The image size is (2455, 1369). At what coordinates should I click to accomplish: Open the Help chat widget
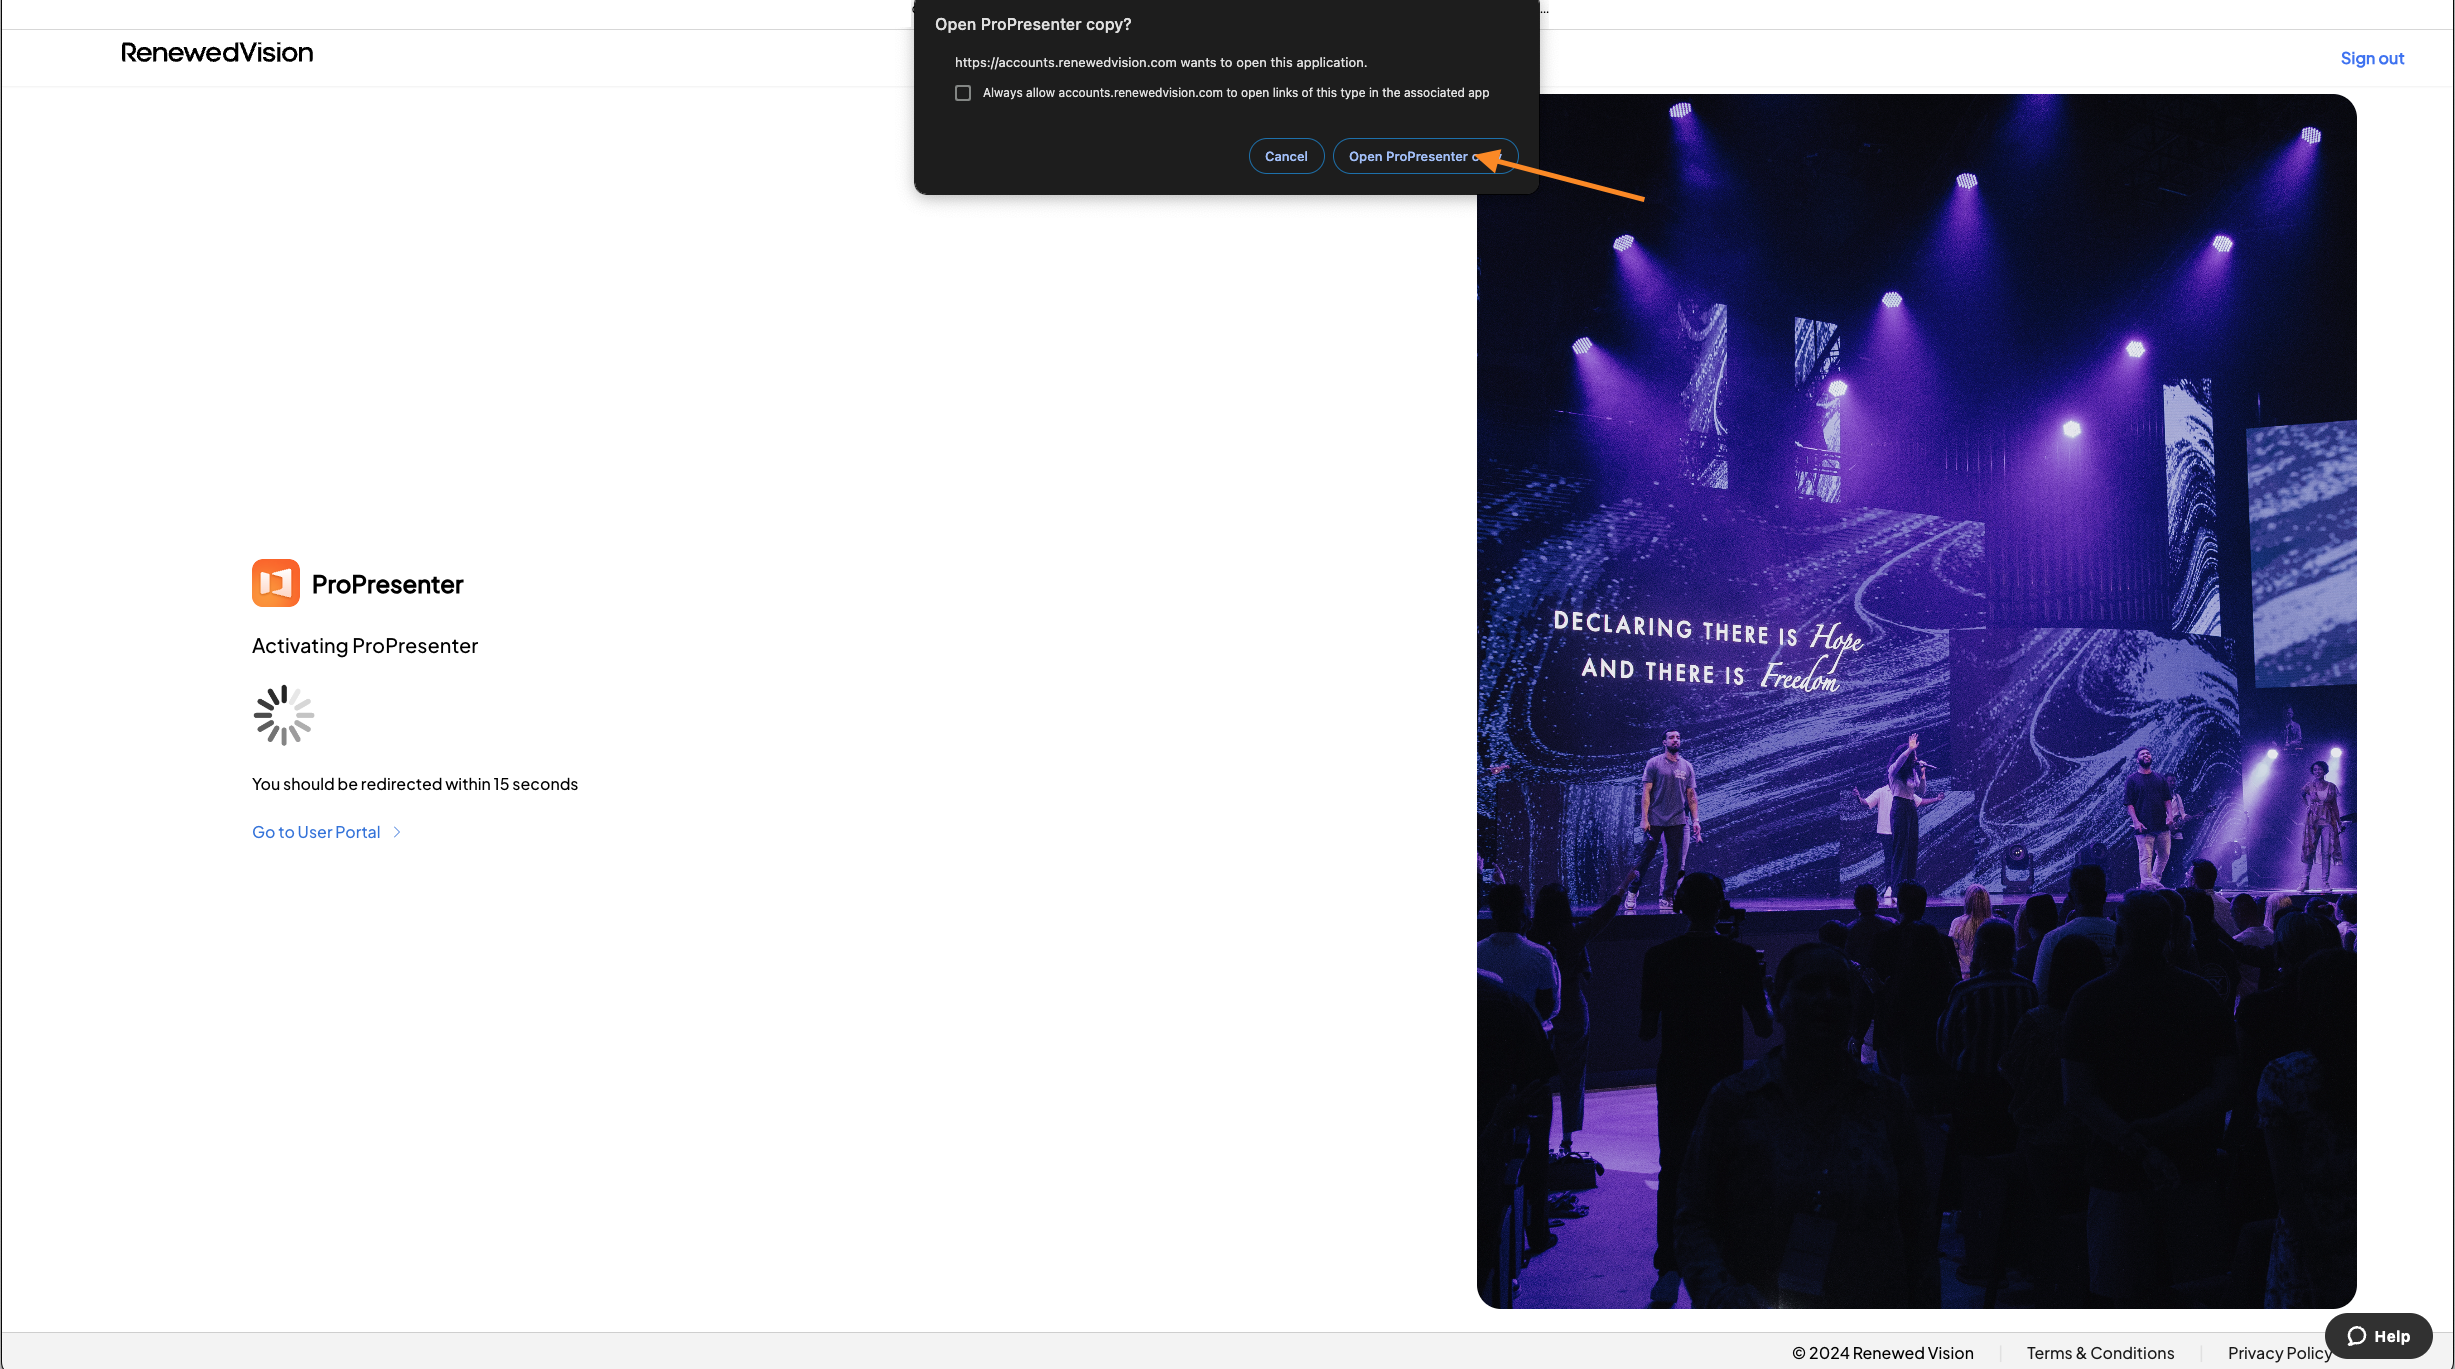[x=2378, y=1336]
